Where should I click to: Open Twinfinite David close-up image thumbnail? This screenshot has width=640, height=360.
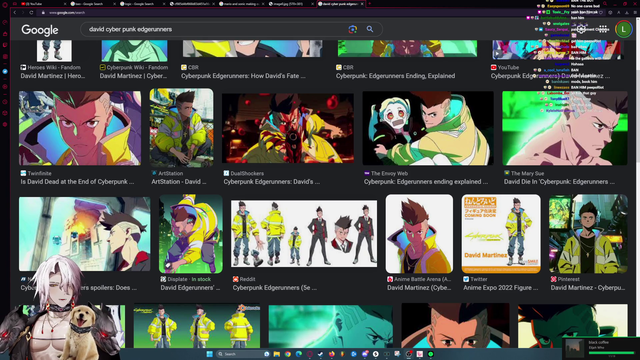tap(80, 128)
